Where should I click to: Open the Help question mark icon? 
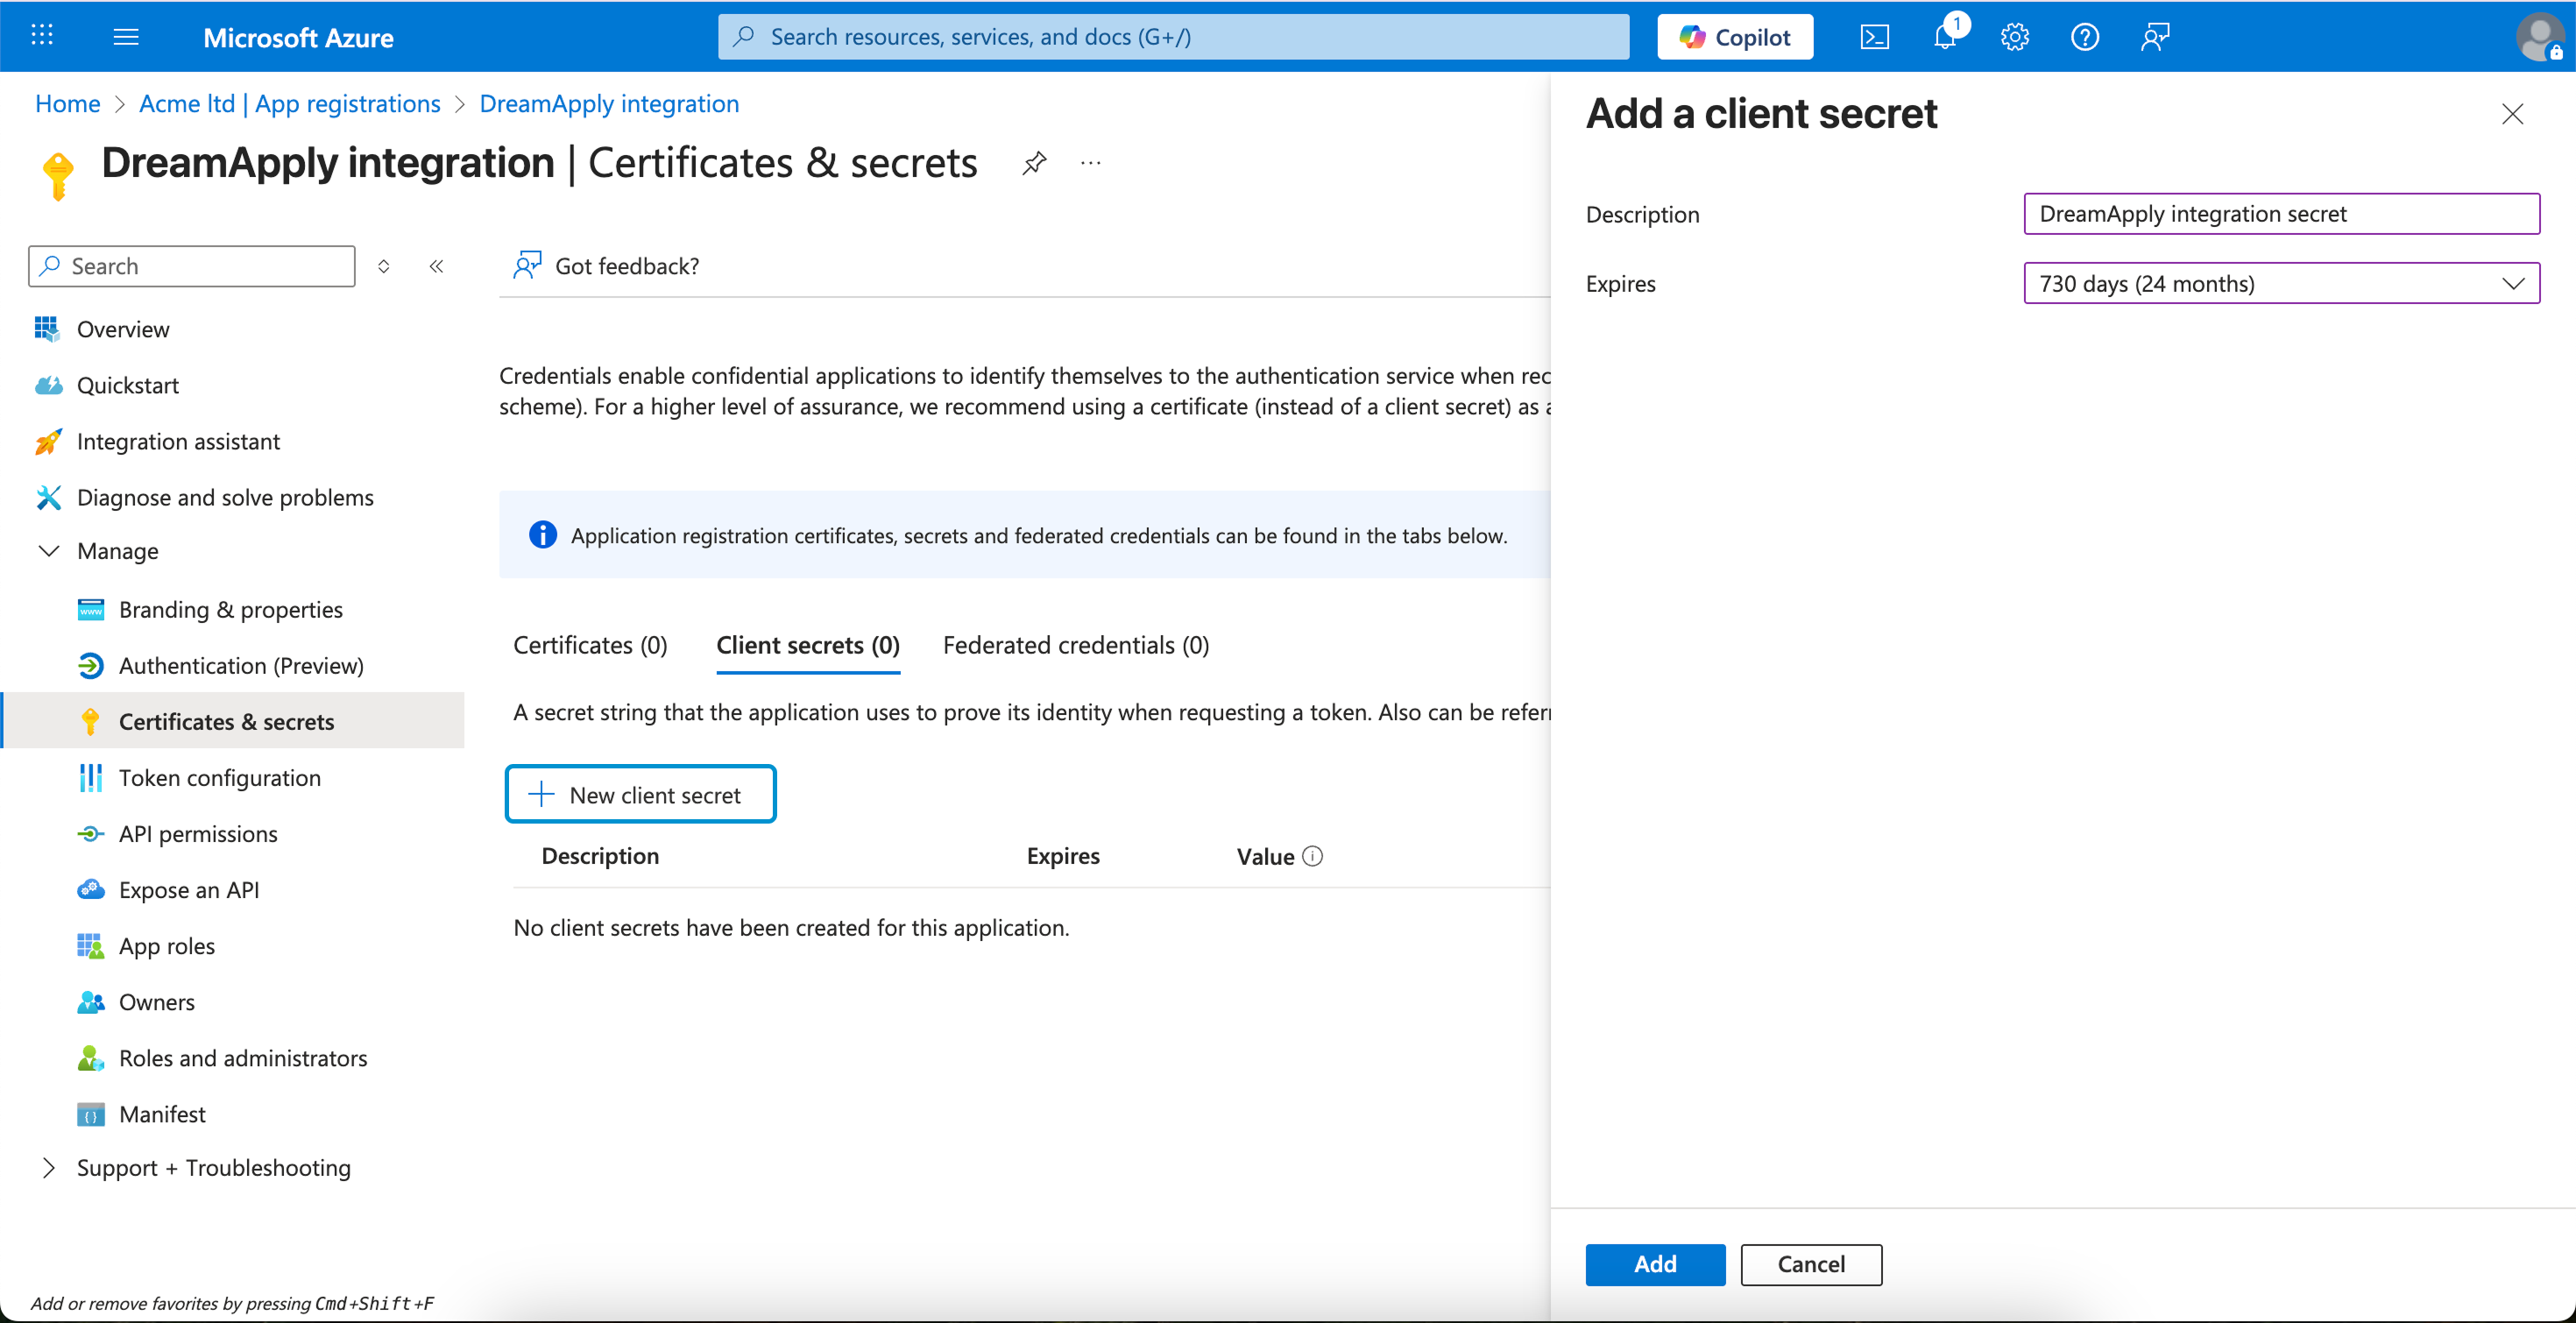pyautogui.click(x=2084, y=37)
